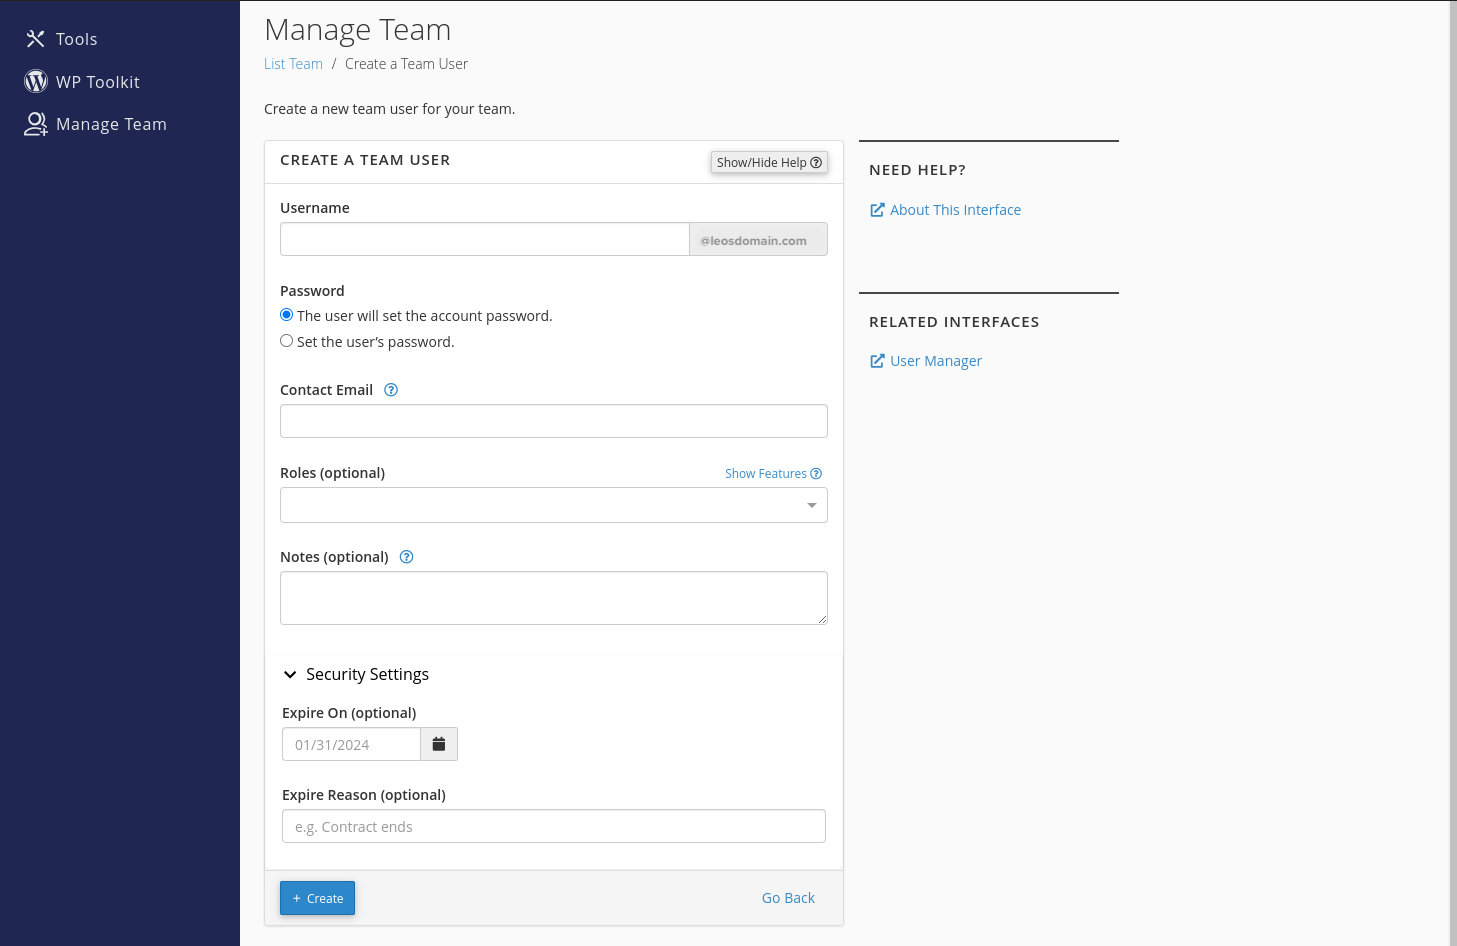Open Tools from the sidebar menu
The image size is (1457, 946).
coord(76,39)
